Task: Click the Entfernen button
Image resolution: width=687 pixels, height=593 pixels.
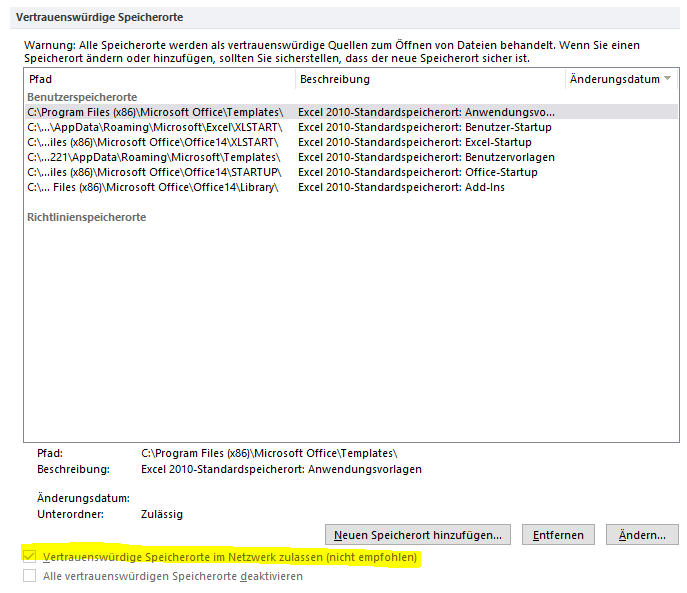Action: click(558, 535)
